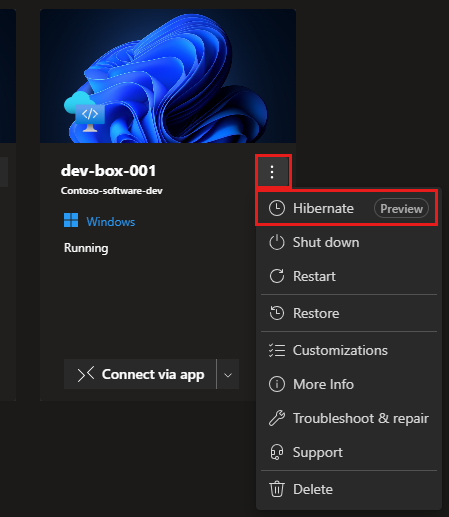
Task: Click the Restore history clock icon
Action: click(x=277, y=313)
